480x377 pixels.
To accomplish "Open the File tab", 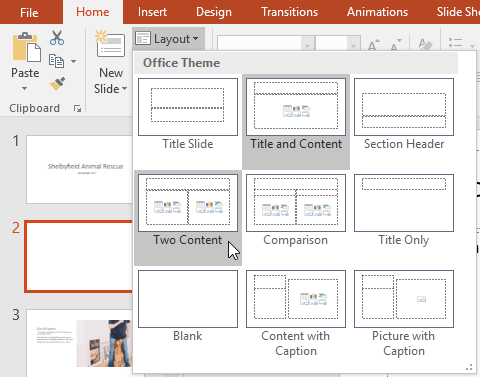I will 29,12.
